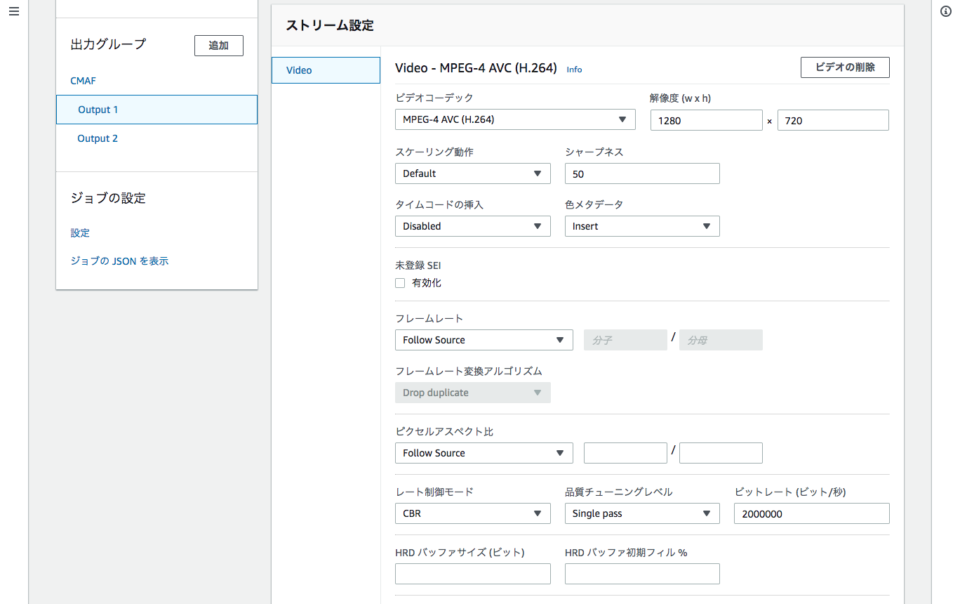This screenshot has width=960, height=604.
Task: Click the Info link beside Video - MPEG-4 AVC
Action: [574, 70]
